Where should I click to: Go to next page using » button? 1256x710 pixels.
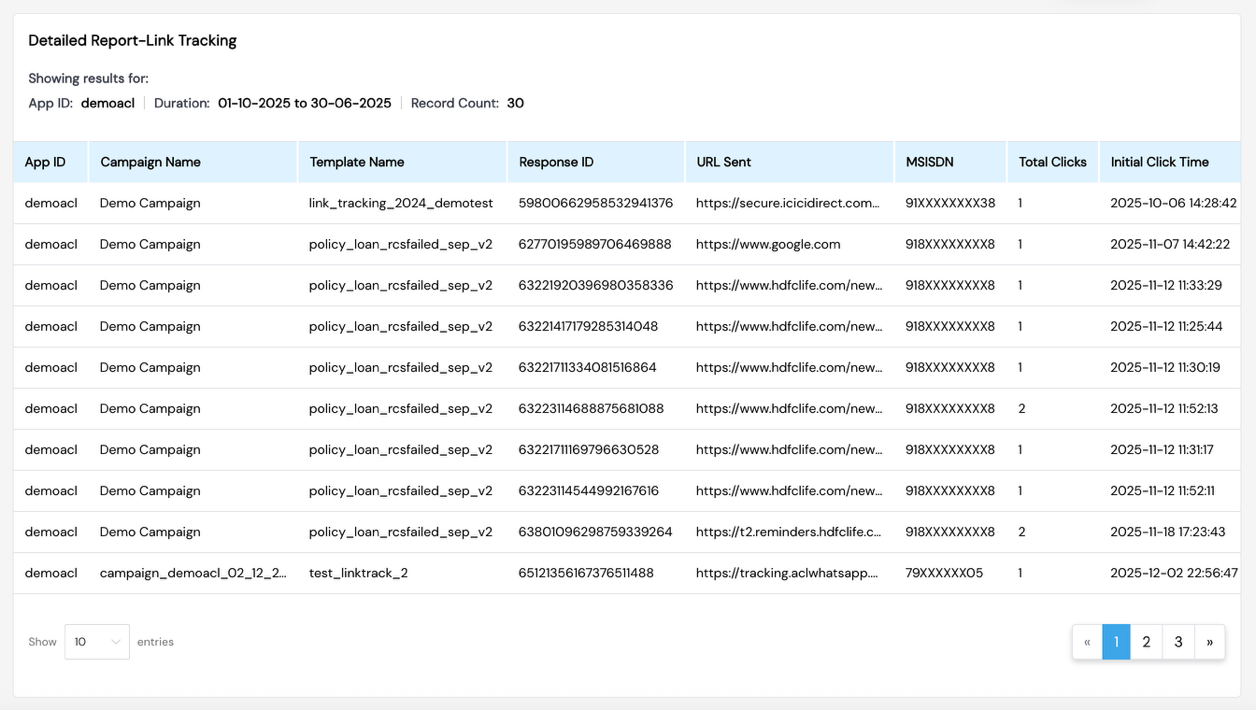tap(1209, 642)
